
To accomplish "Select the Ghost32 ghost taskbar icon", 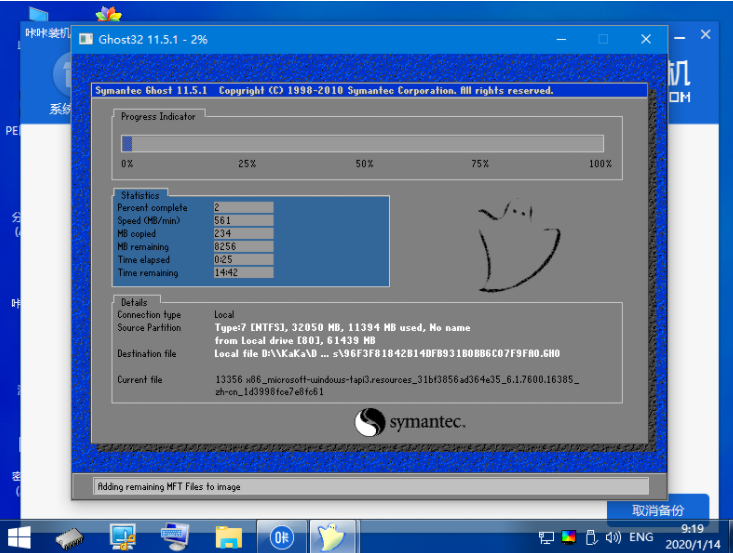I will click(332, 536).
